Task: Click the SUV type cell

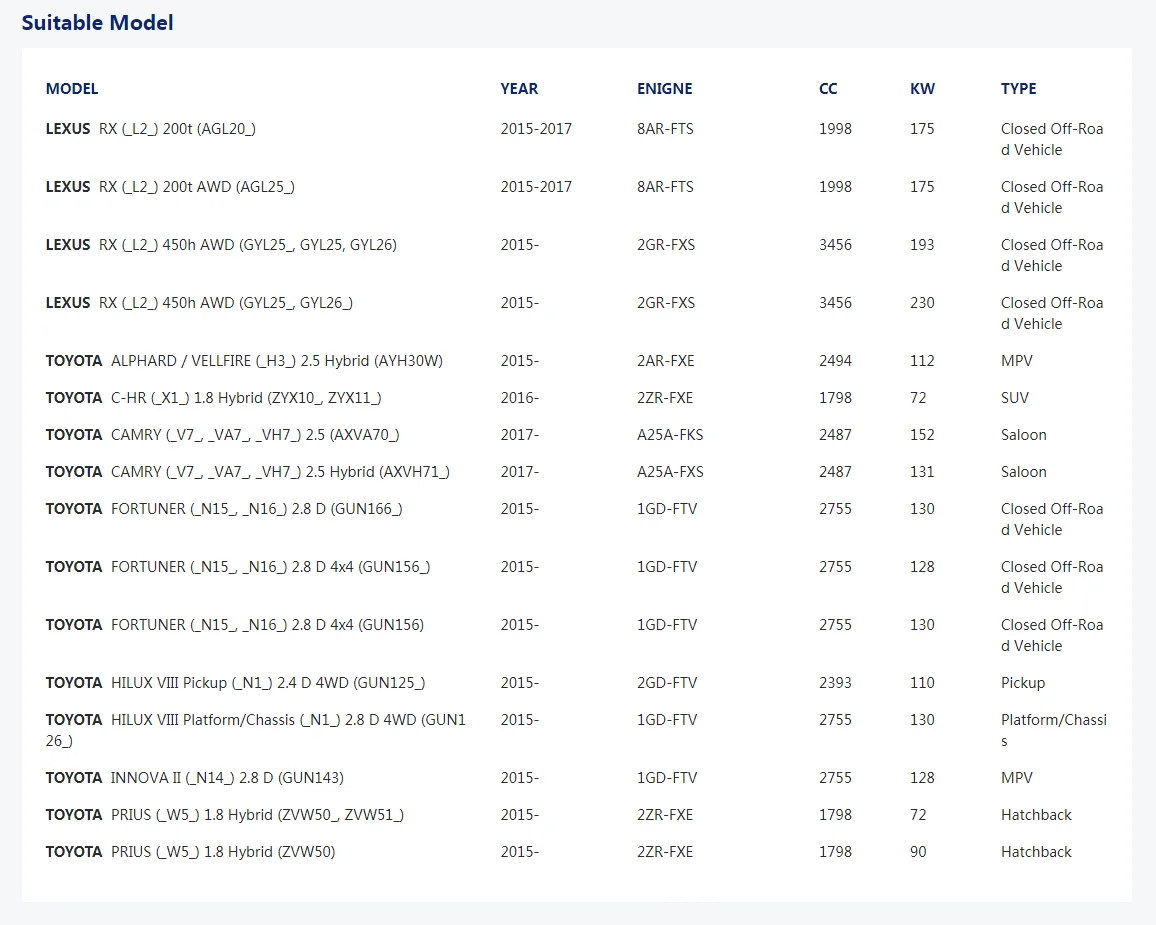Action: point(1014,398)
